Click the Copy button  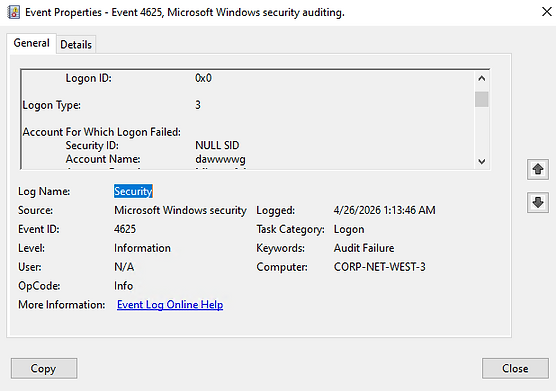[x=44, y=368]
